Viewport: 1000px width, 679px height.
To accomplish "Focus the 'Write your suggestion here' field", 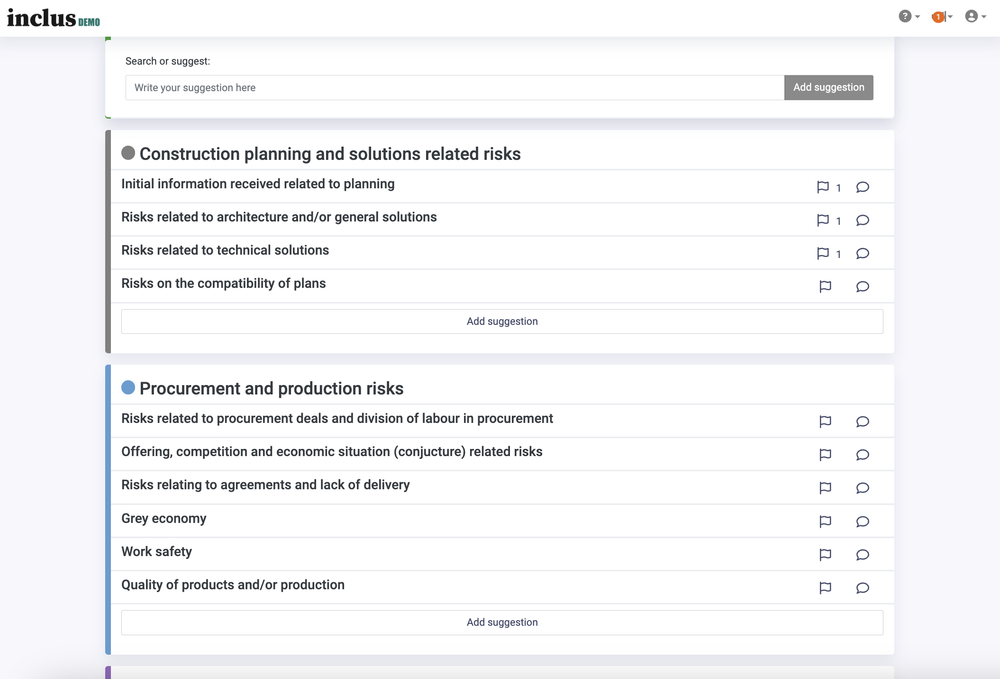I will 455,87.
